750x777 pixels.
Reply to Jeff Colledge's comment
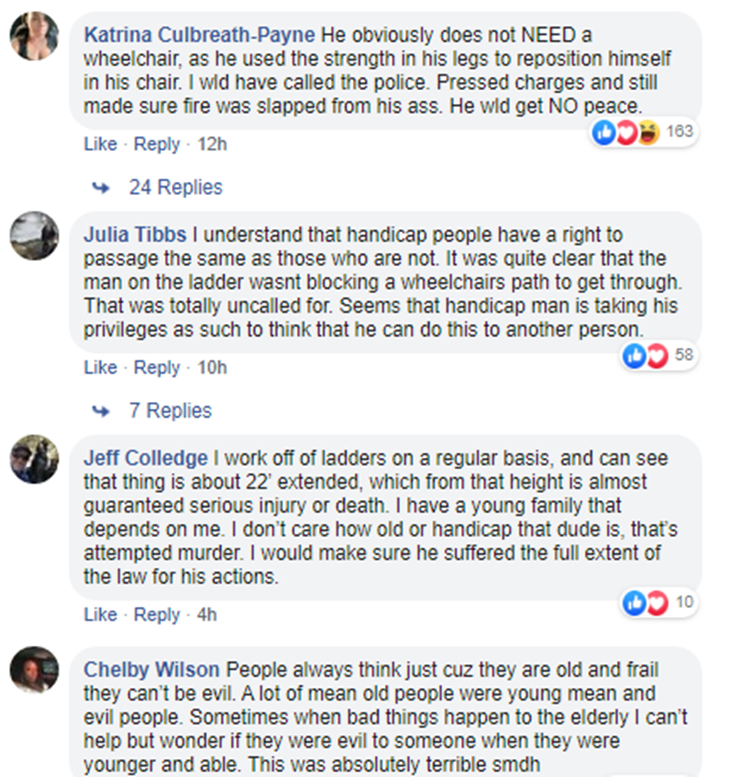tap(157, 614)
